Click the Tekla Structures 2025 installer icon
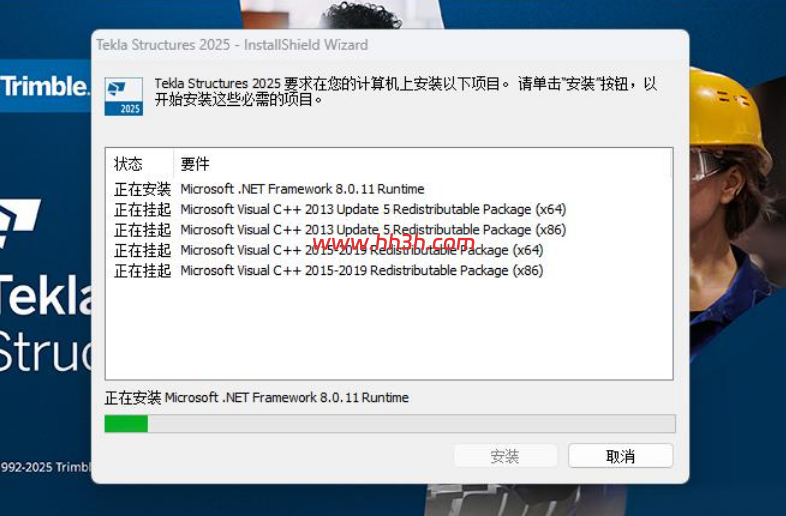786x516 pixels. click(x=123, y=96)
